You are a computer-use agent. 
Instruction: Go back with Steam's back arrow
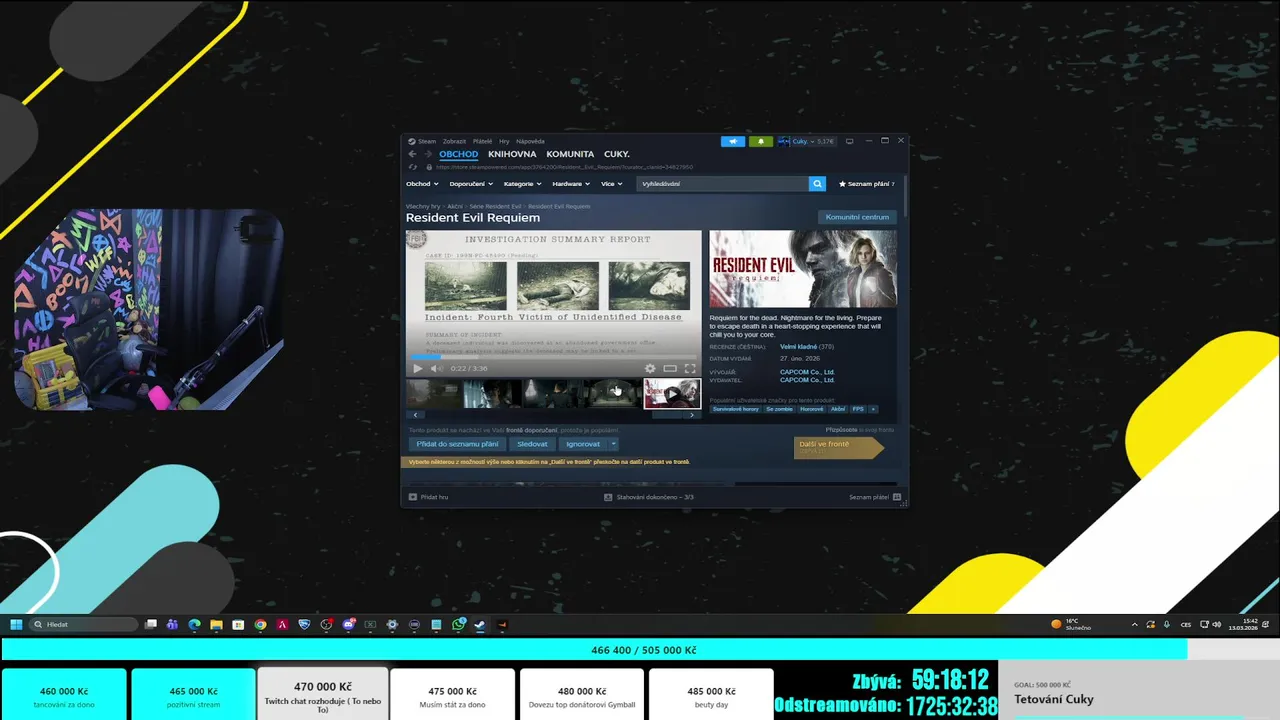click(412, 154)
